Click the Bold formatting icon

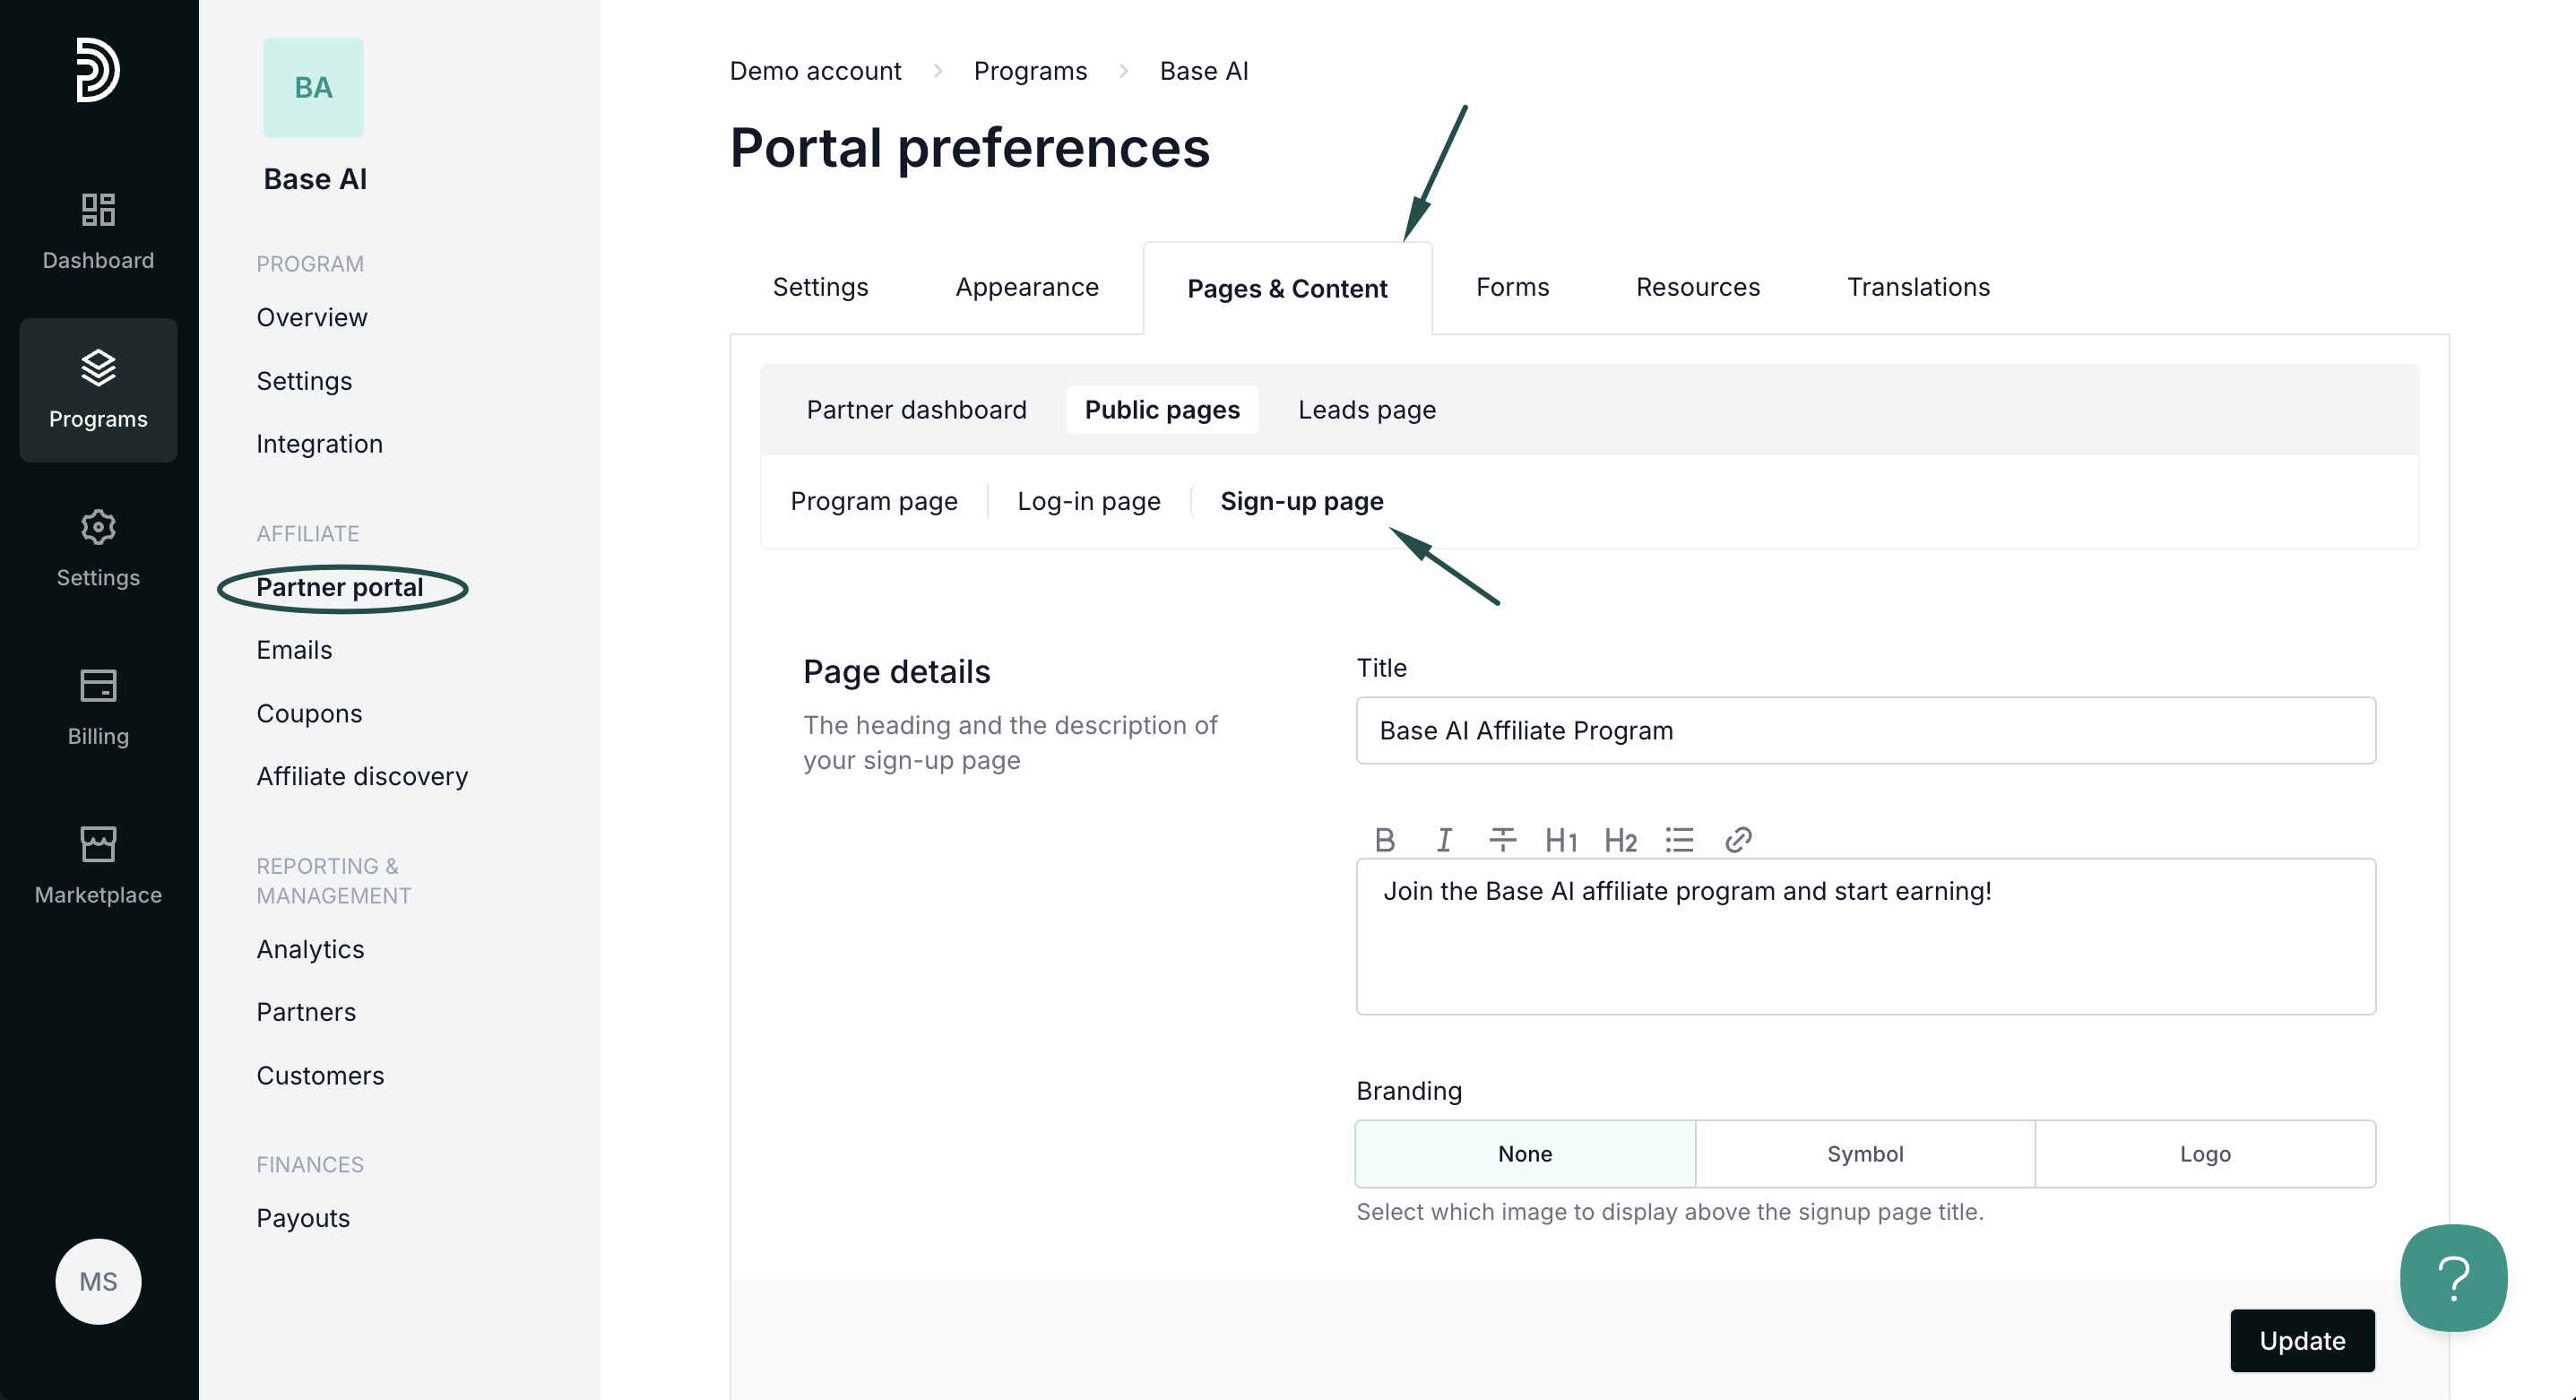[1385, 840]
